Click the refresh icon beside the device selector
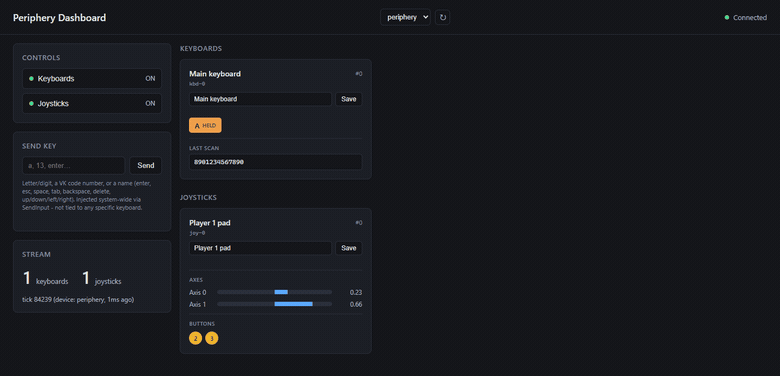 (442, 17)
